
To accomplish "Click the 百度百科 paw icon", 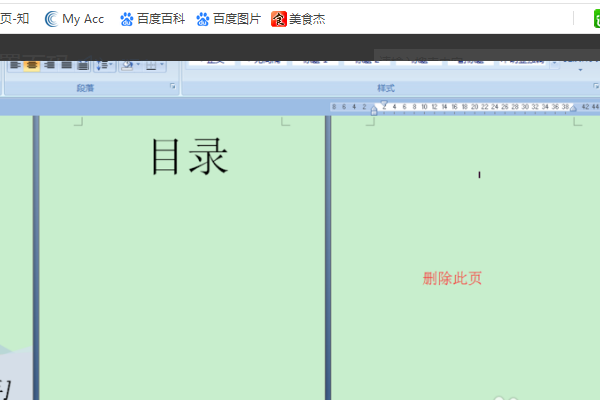I will coord(127,19).
